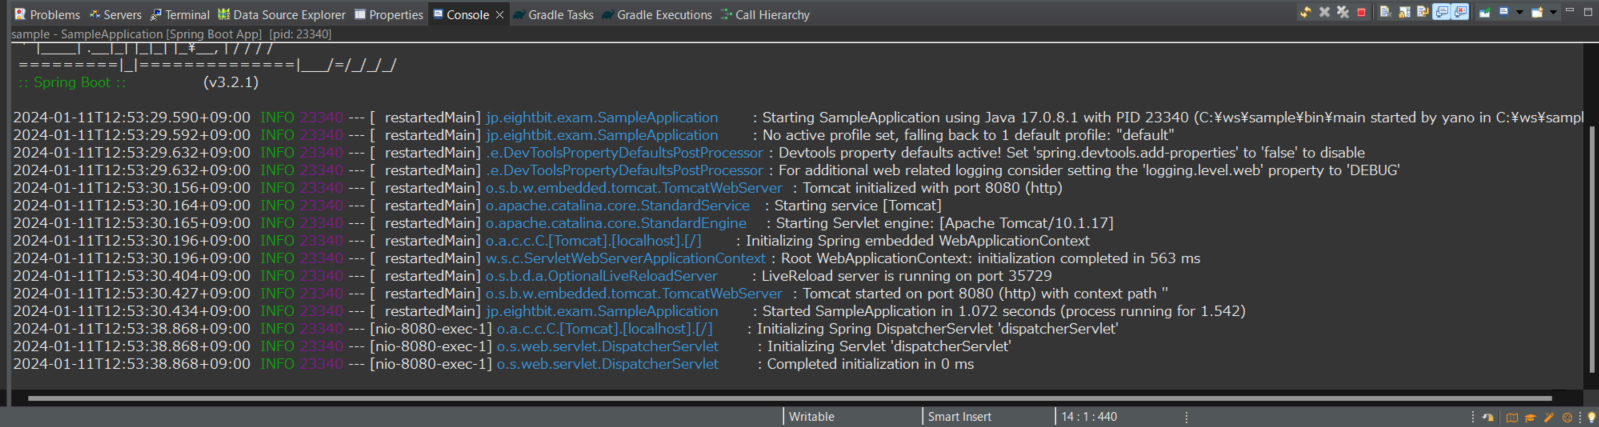Click the curved back-arrow status bar icon
The image size is (1599, 427).
[1488, 417]
